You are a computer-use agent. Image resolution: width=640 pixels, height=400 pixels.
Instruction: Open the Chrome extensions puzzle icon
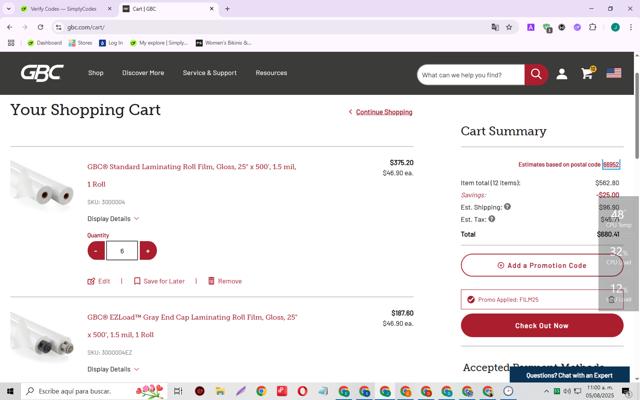[x=593, y=27]
